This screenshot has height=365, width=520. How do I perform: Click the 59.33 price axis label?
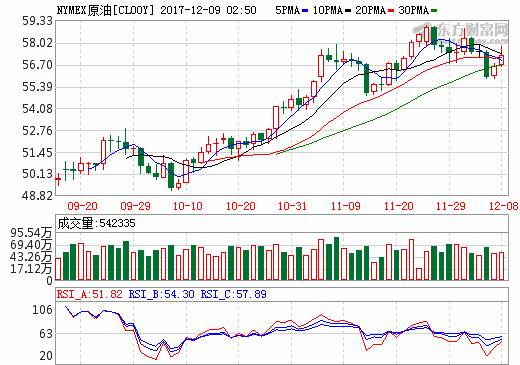coord(37,21)
